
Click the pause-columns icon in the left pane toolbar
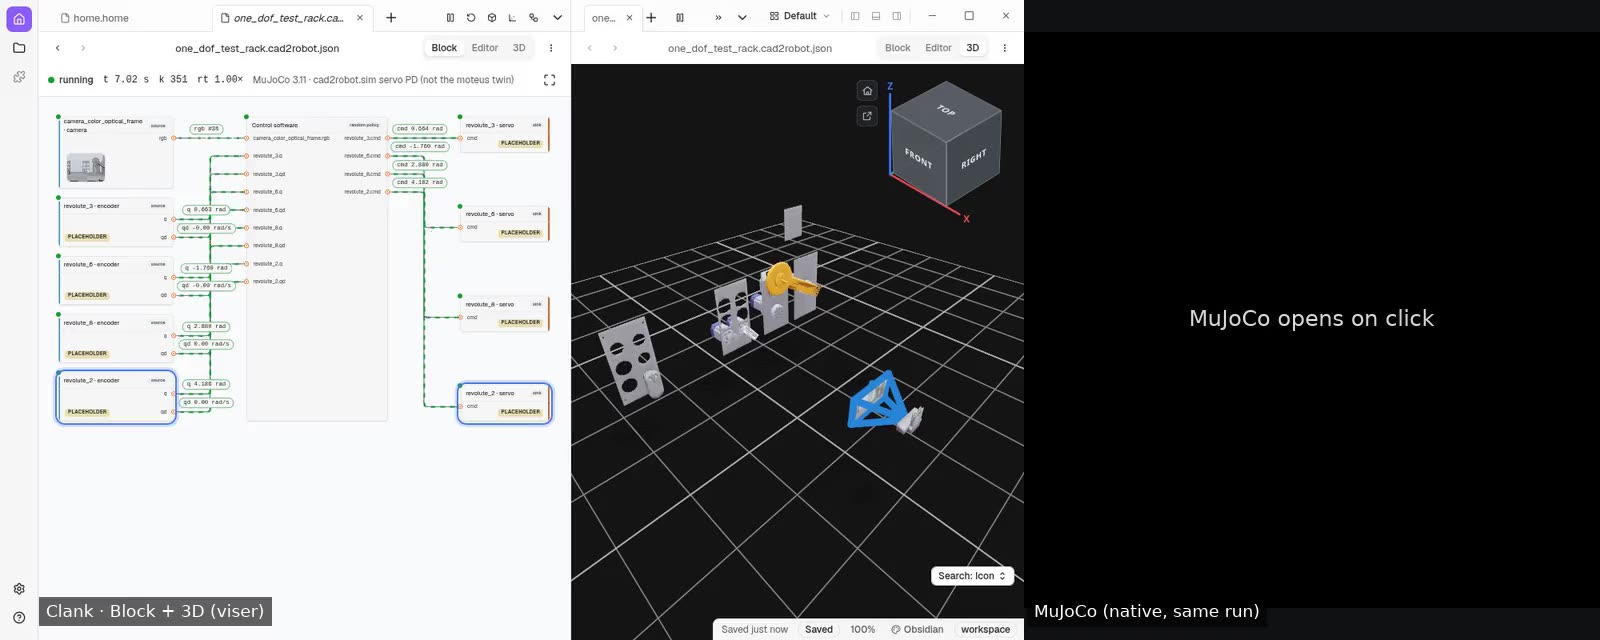point(450,18)
